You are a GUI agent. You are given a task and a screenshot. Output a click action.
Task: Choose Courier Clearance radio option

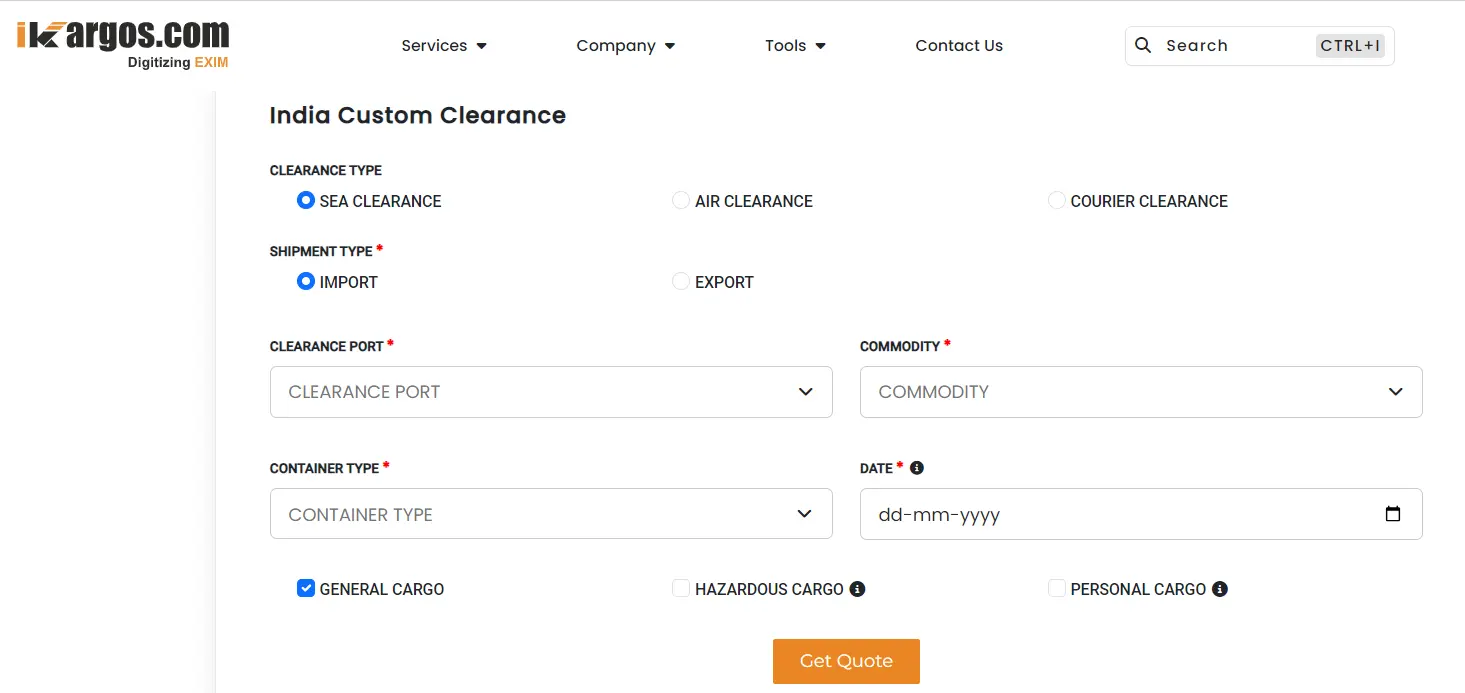click(x=1056, y=201)
